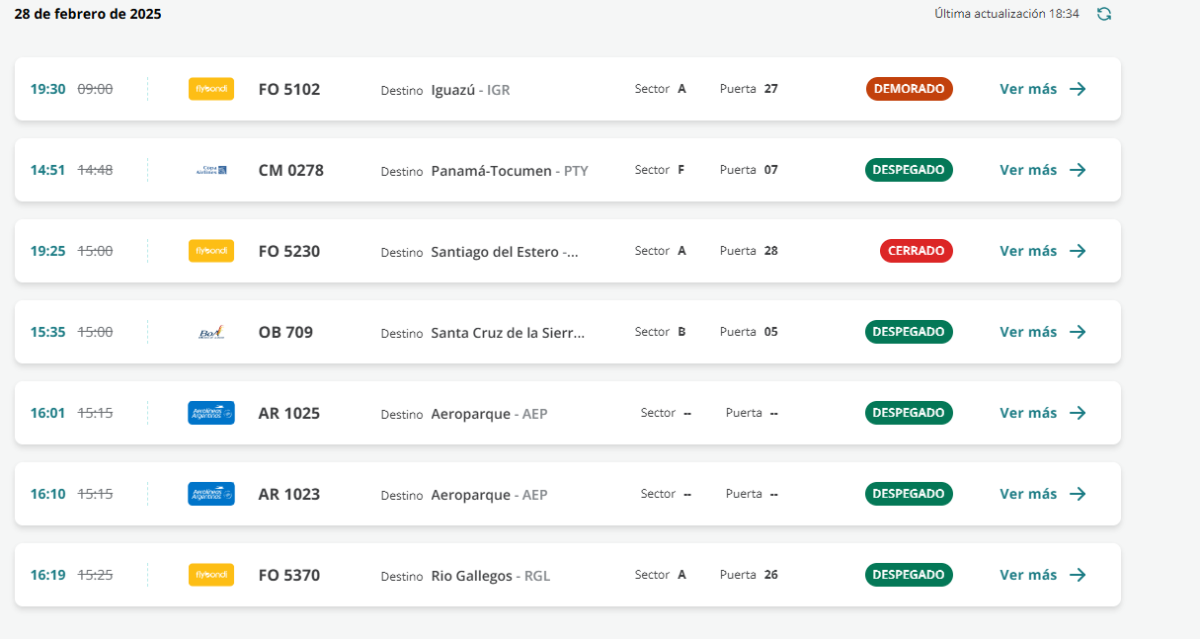This screenshot has height=639, width=1200.
Task: Click Aerolíneas Argentinas logo for AR 1023
Action: 211,494
